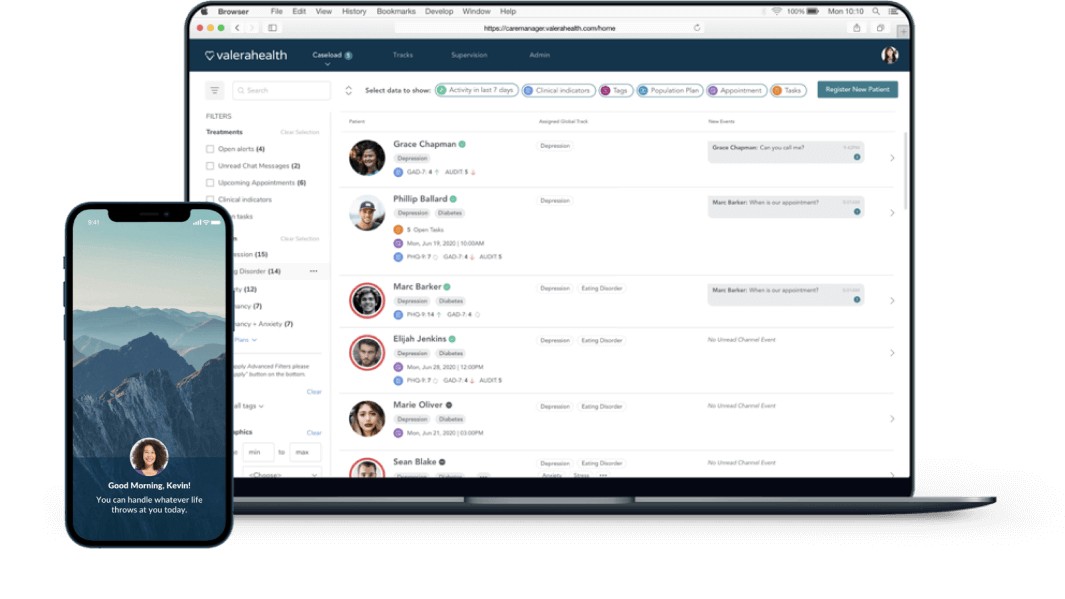This screenshot has width=1065, height=599.
Task: Toggle the browser sidebar icon
Action: 272,28
